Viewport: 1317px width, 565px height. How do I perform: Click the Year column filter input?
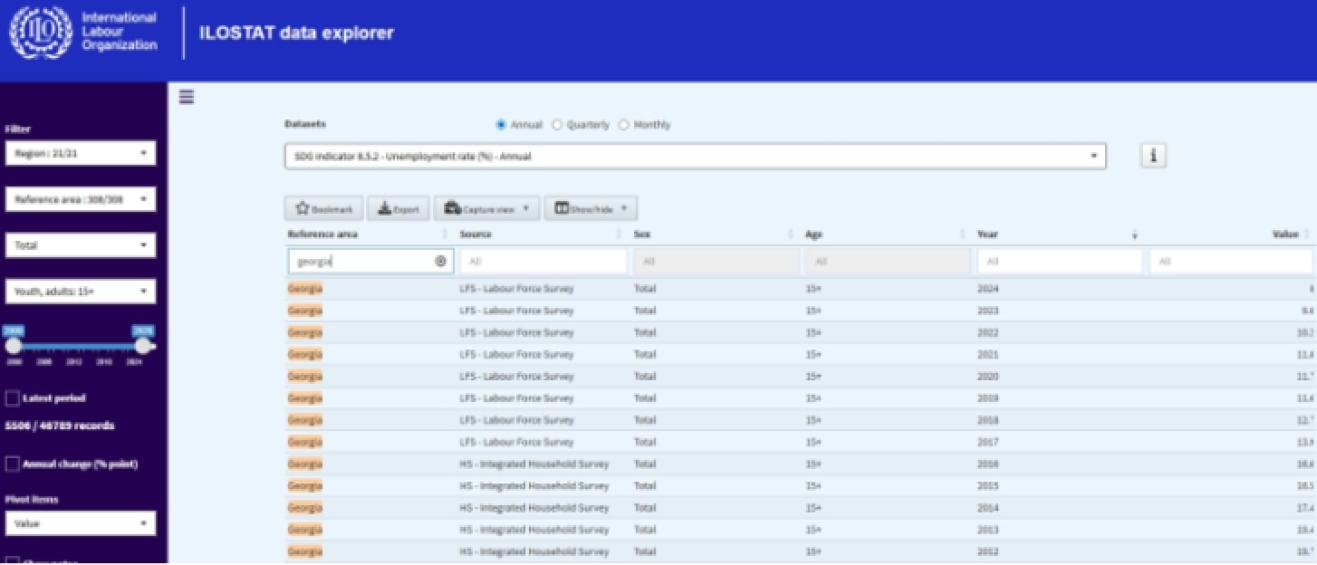click(x=1058, y=261)
